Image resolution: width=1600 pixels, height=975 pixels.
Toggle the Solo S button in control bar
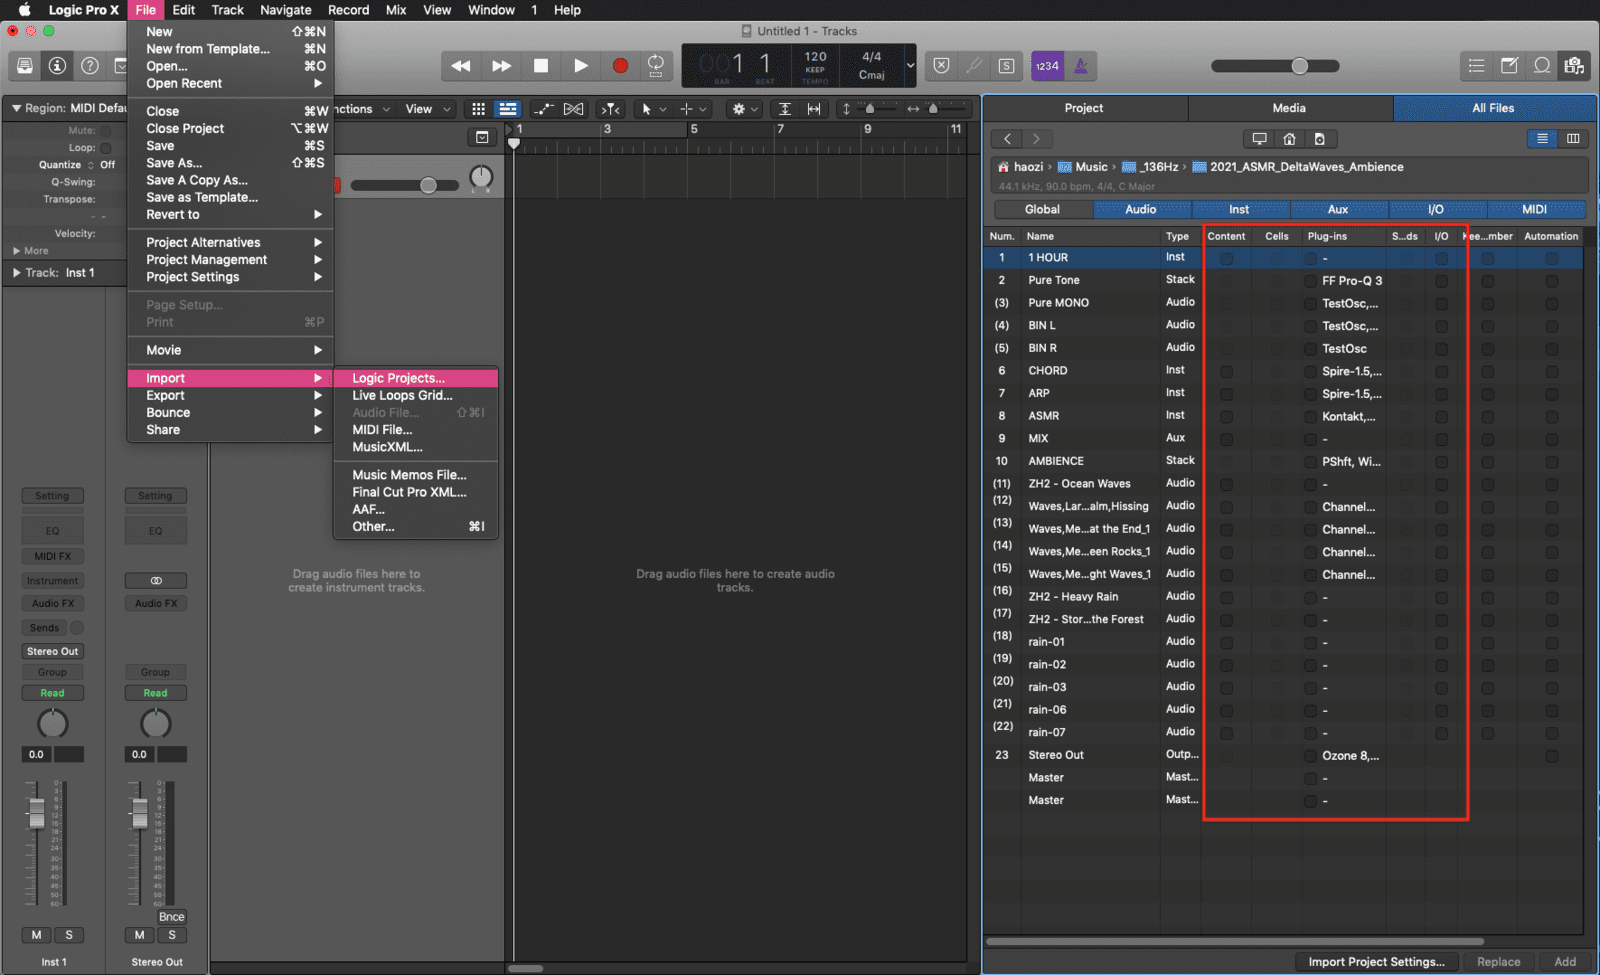(1006, 66)
